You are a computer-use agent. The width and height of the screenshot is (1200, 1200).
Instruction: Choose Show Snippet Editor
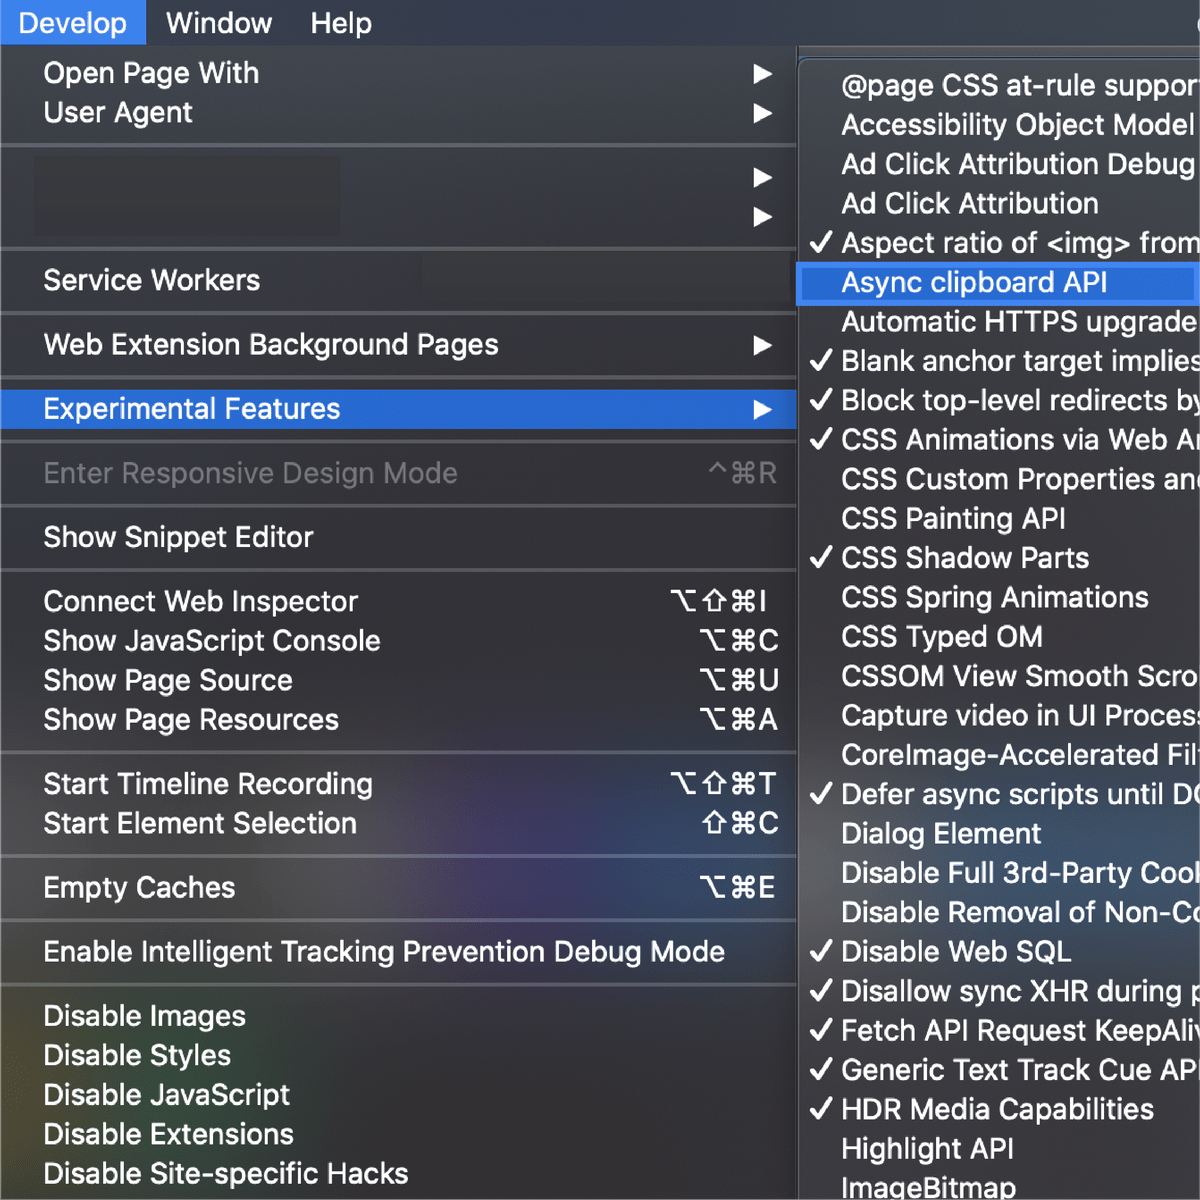click(x=178, y=538)
